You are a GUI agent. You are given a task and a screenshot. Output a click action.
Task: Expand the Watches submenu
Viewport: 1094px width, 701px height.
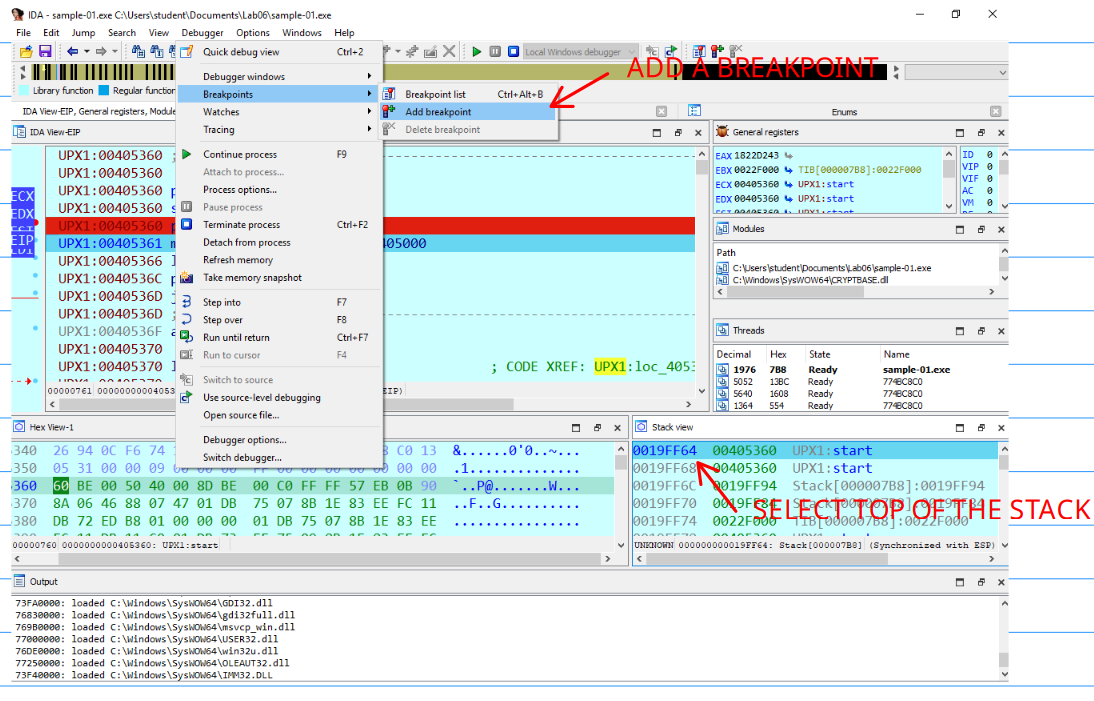[279, 112]
